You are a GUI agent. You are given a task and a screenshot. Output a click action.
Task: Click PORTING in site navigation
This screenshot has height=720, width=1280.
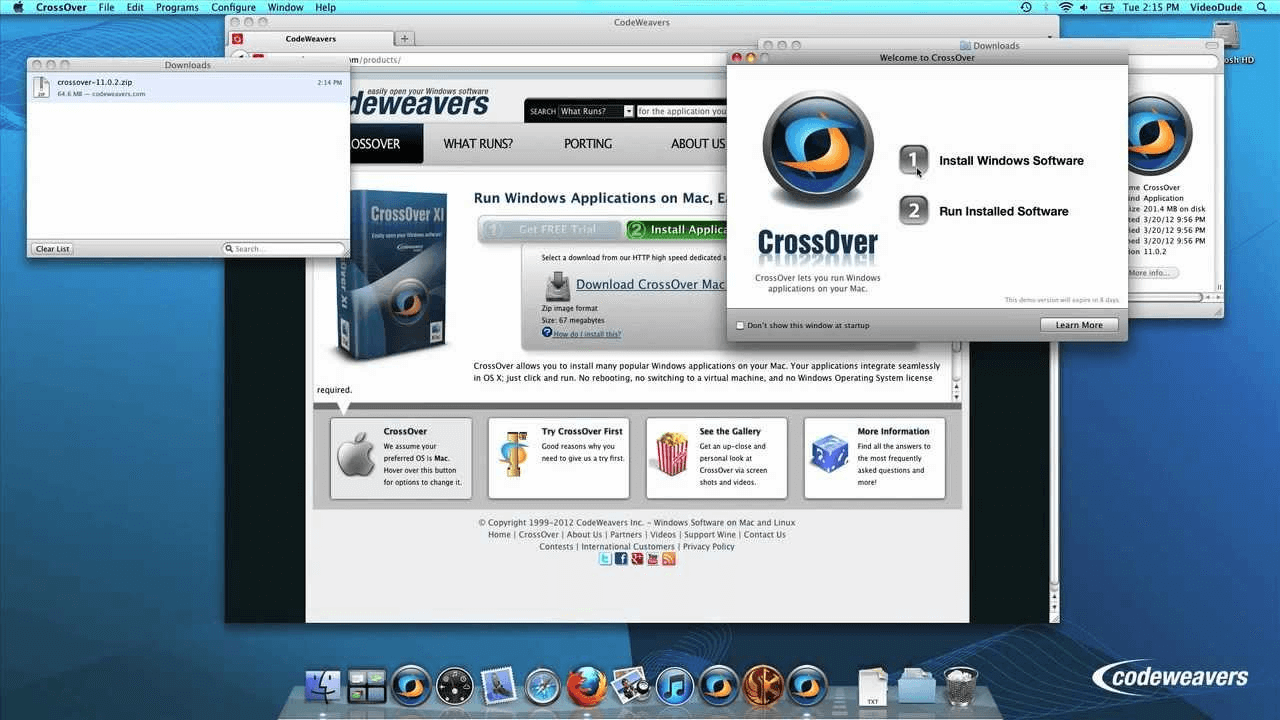[588, 144]
